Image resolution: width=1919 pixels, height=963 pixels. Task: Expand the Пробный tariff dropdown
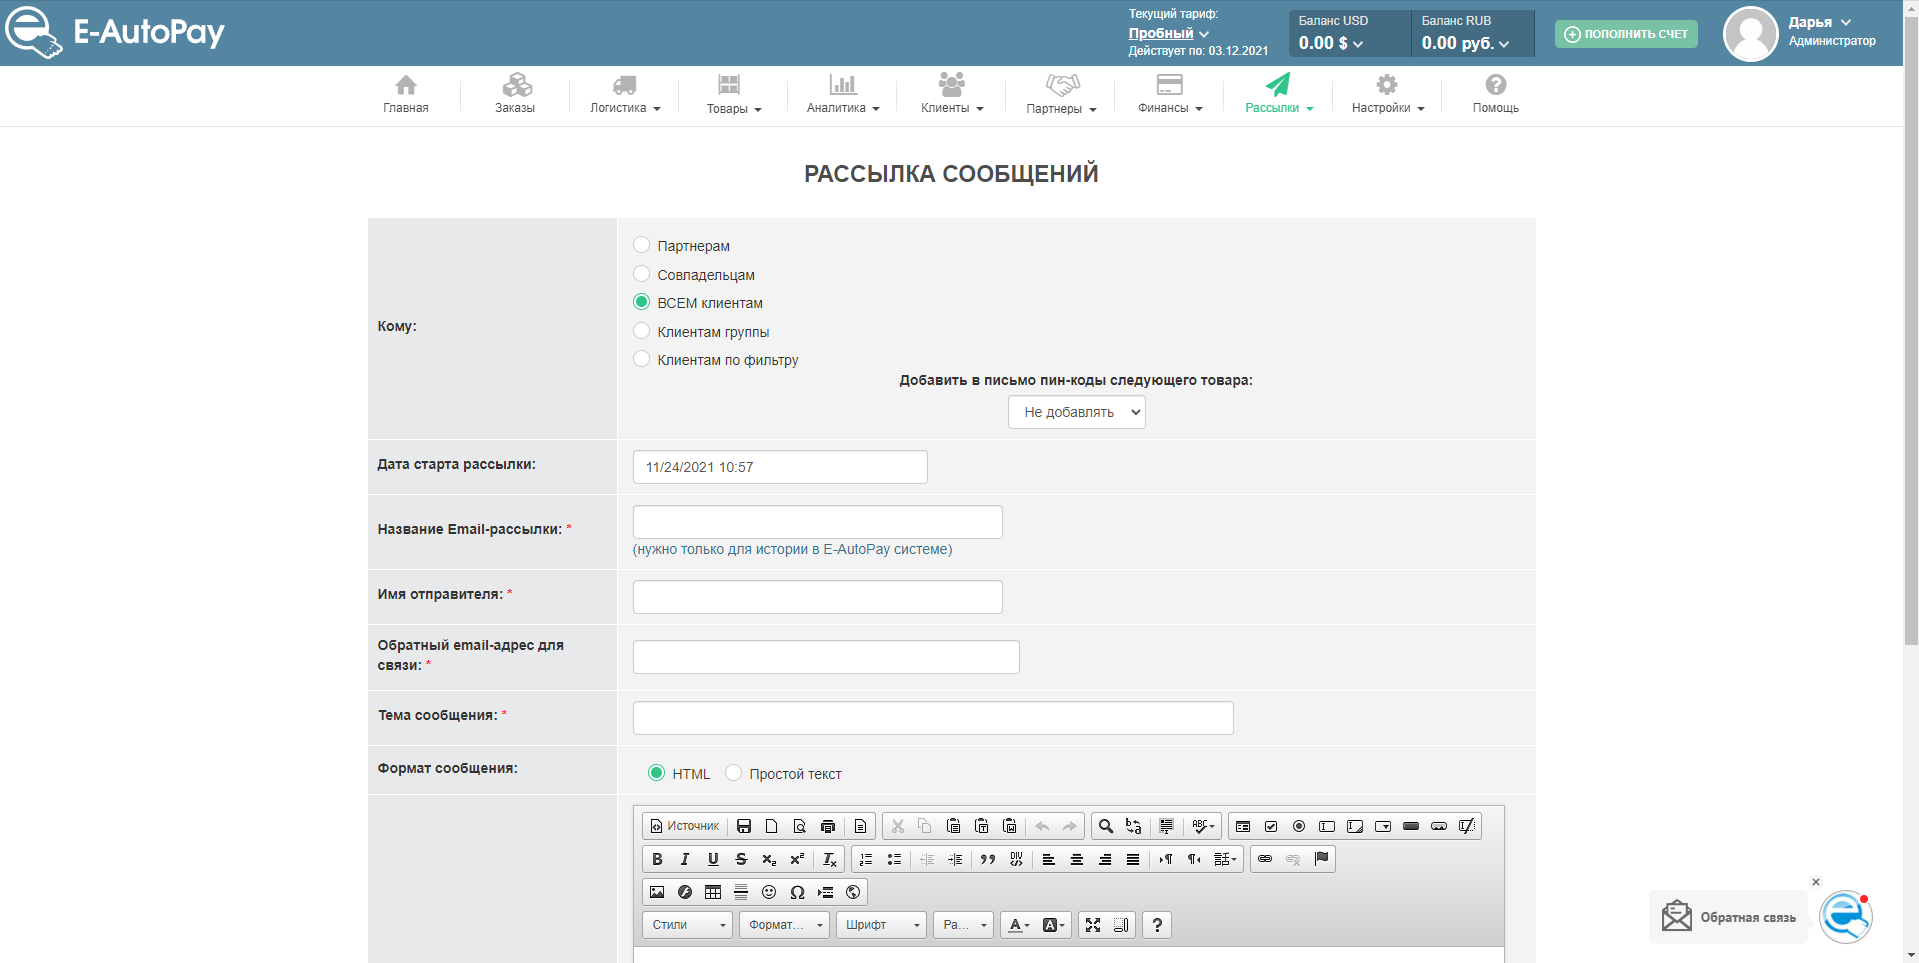[x=1168, y=33]
